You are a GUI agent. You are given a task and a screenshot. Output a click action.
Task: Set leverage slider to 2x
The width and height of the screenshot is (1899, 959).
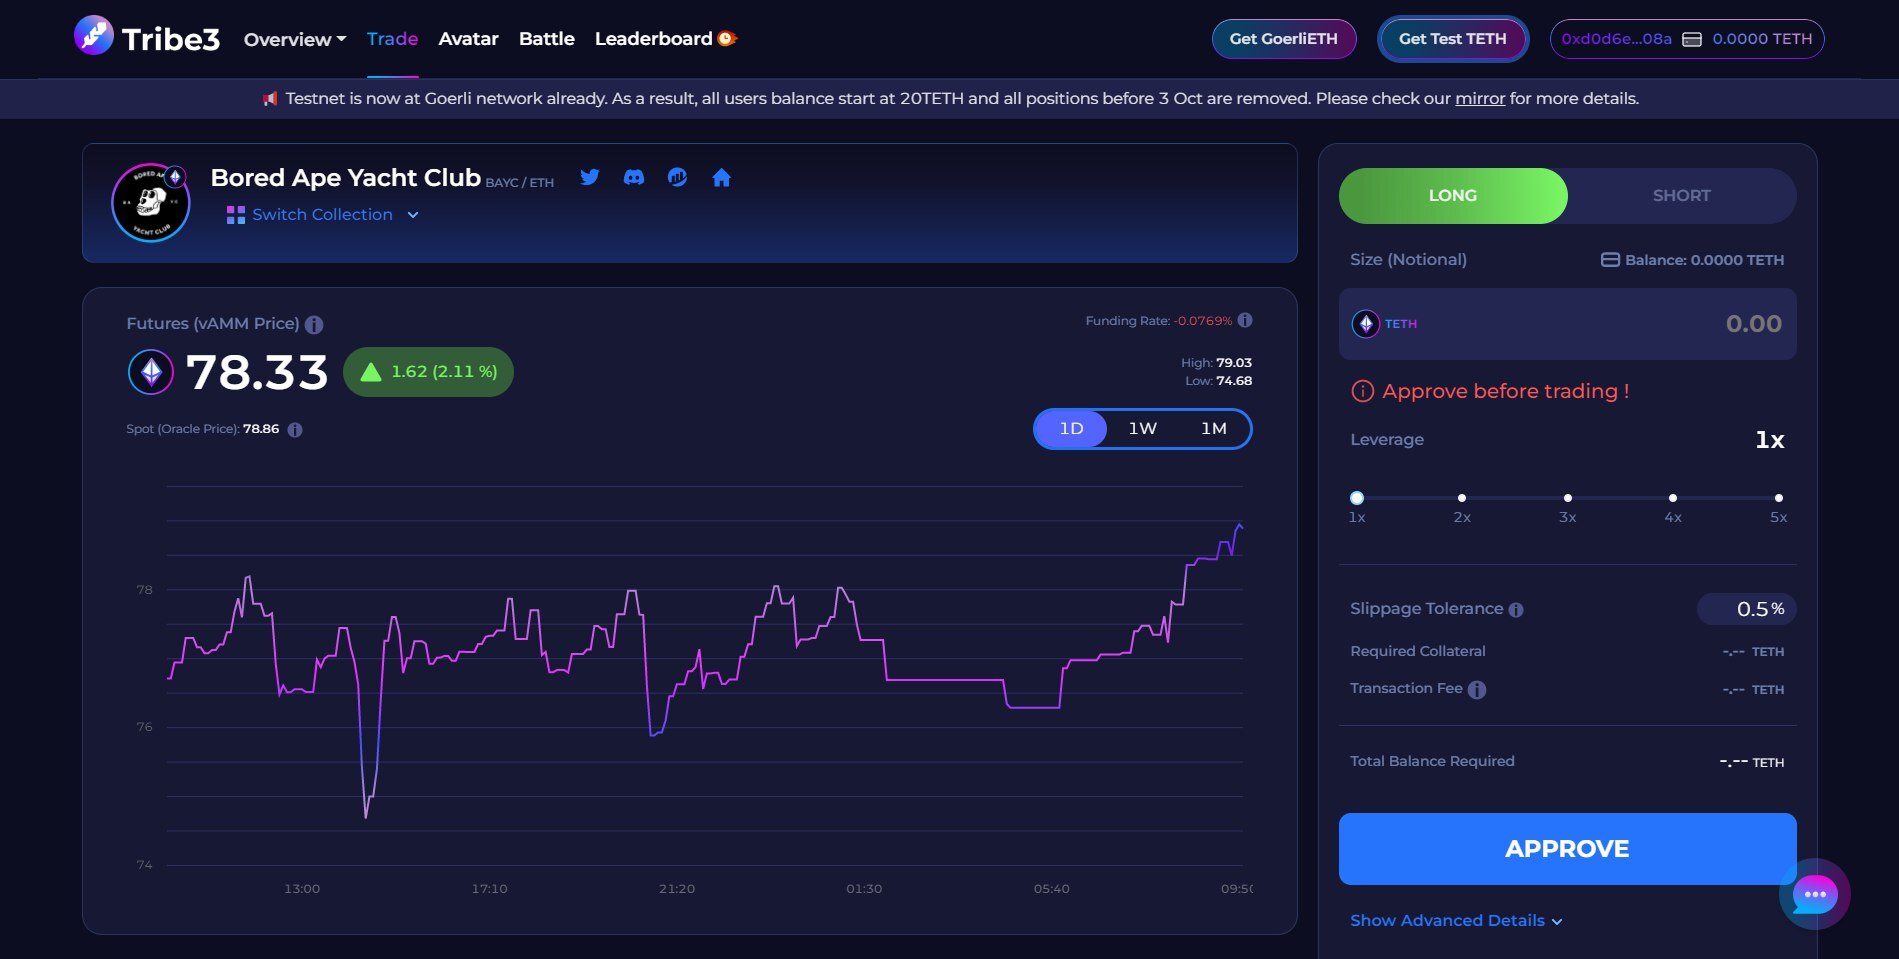pyautogui.click(x=1462, y=498)
